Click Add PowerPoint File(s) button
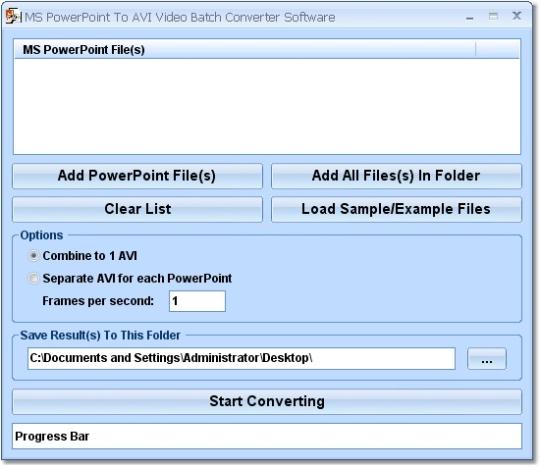This screenshot has height=467, width=540. click(137, 176)
